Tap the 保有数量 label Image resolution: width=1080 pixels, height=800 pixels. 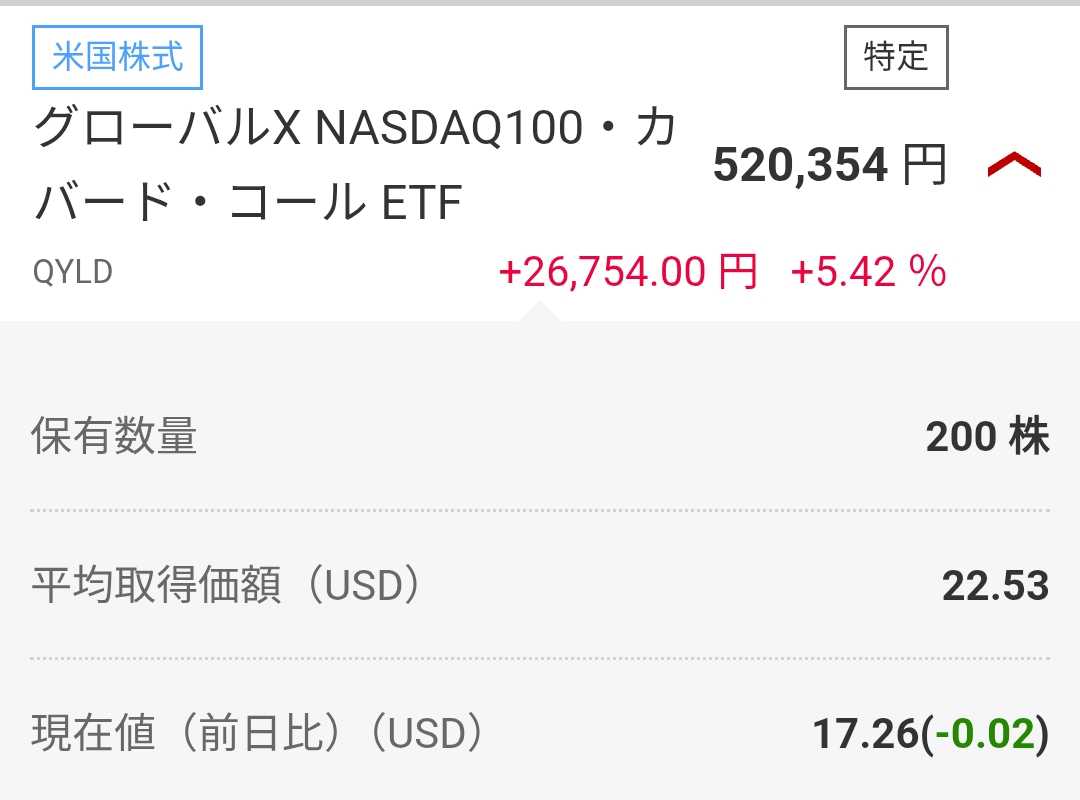(x=114, y=437)
